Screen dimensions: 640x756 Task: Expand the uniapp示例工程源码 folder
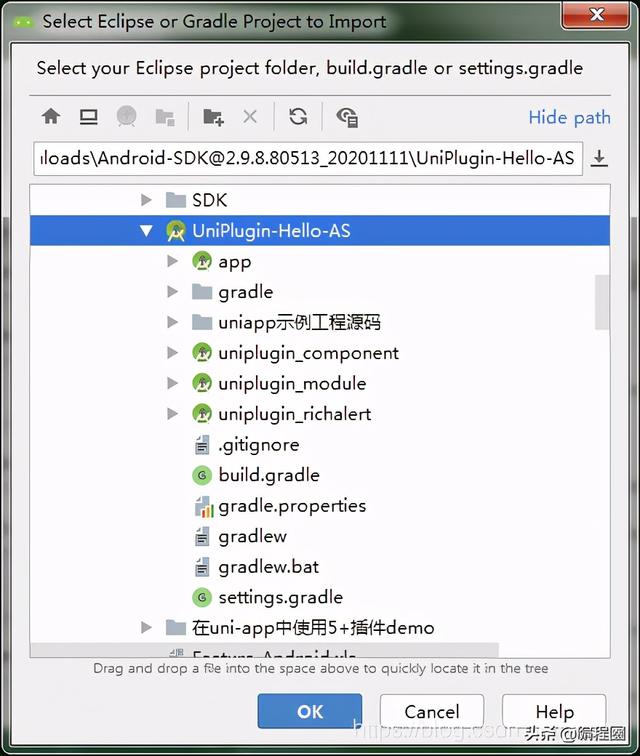pyautogui.click(x=172, y=322)
